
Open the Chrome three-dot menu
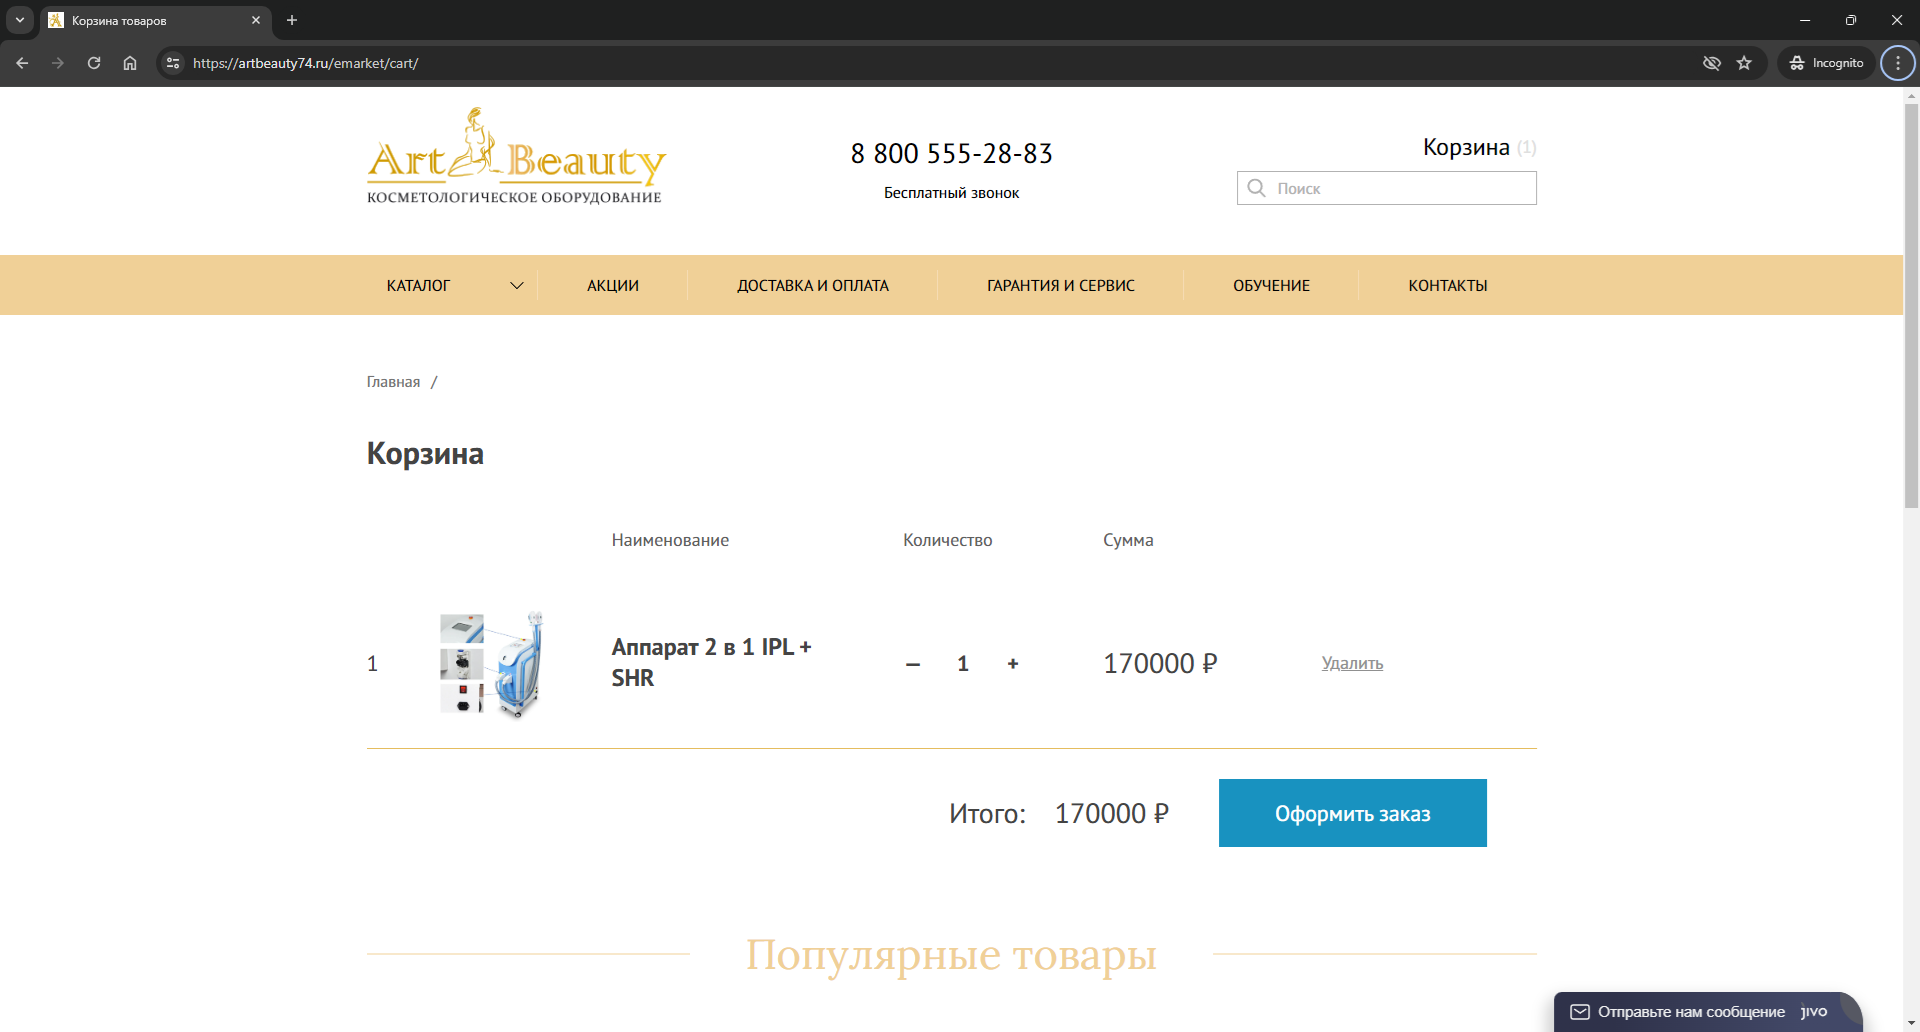tap(1897, 63)
